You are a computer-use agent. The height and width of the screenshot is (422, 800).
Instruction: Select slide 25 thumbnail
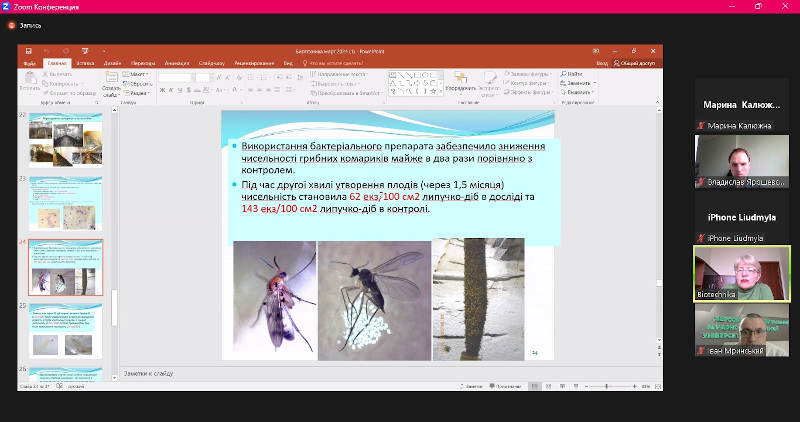pyautogui.click(x=65, y=331)
